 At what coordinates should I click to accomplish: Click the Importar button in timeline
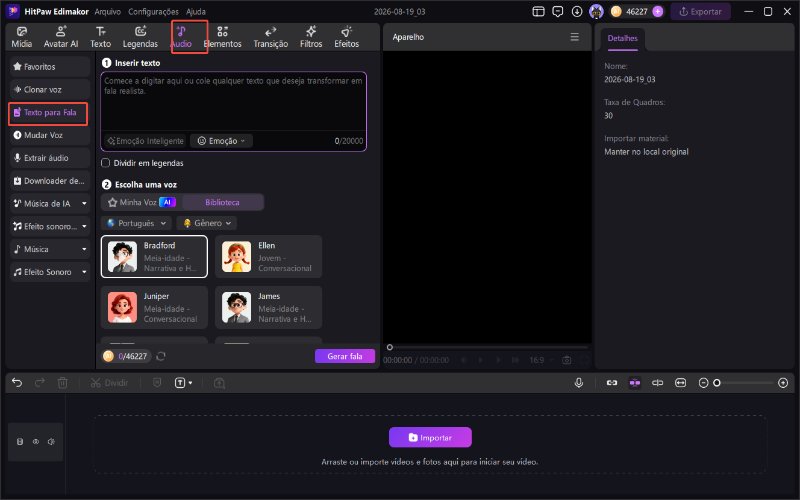click(x=430, y=437)
